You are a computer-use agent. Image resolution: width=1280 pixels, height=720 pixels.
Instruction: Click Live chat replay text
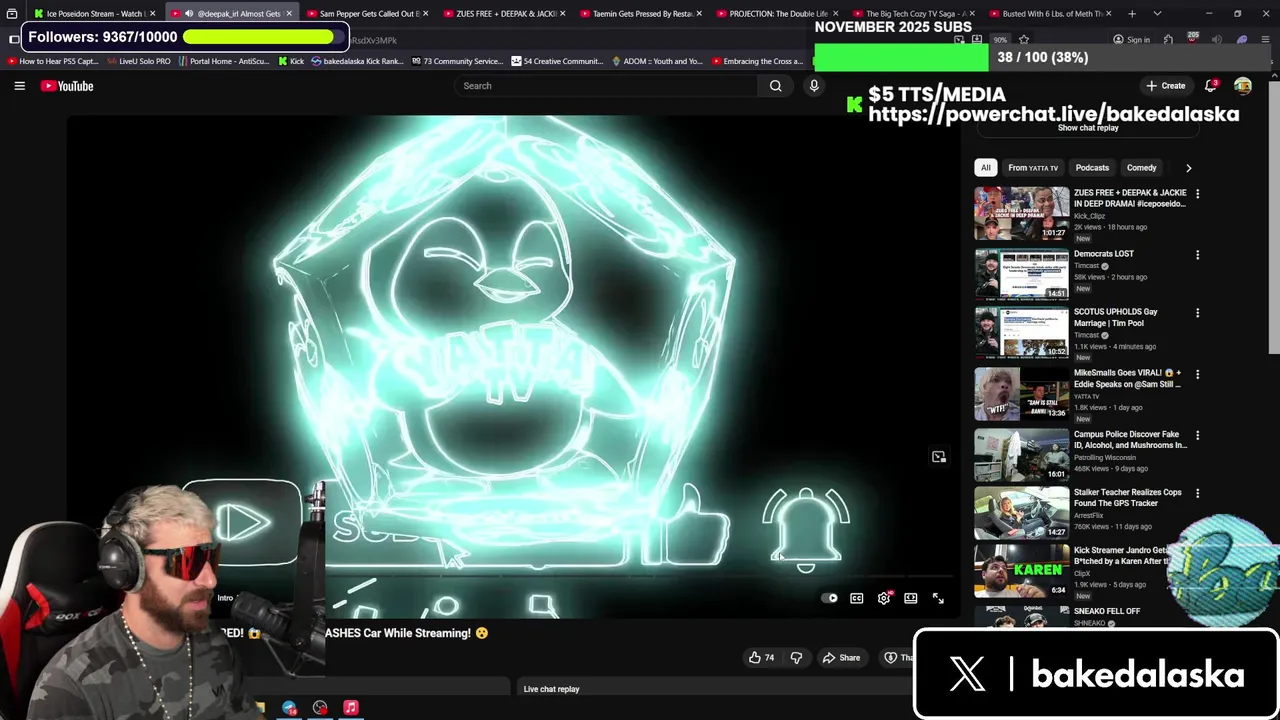(x=551, y=689)
